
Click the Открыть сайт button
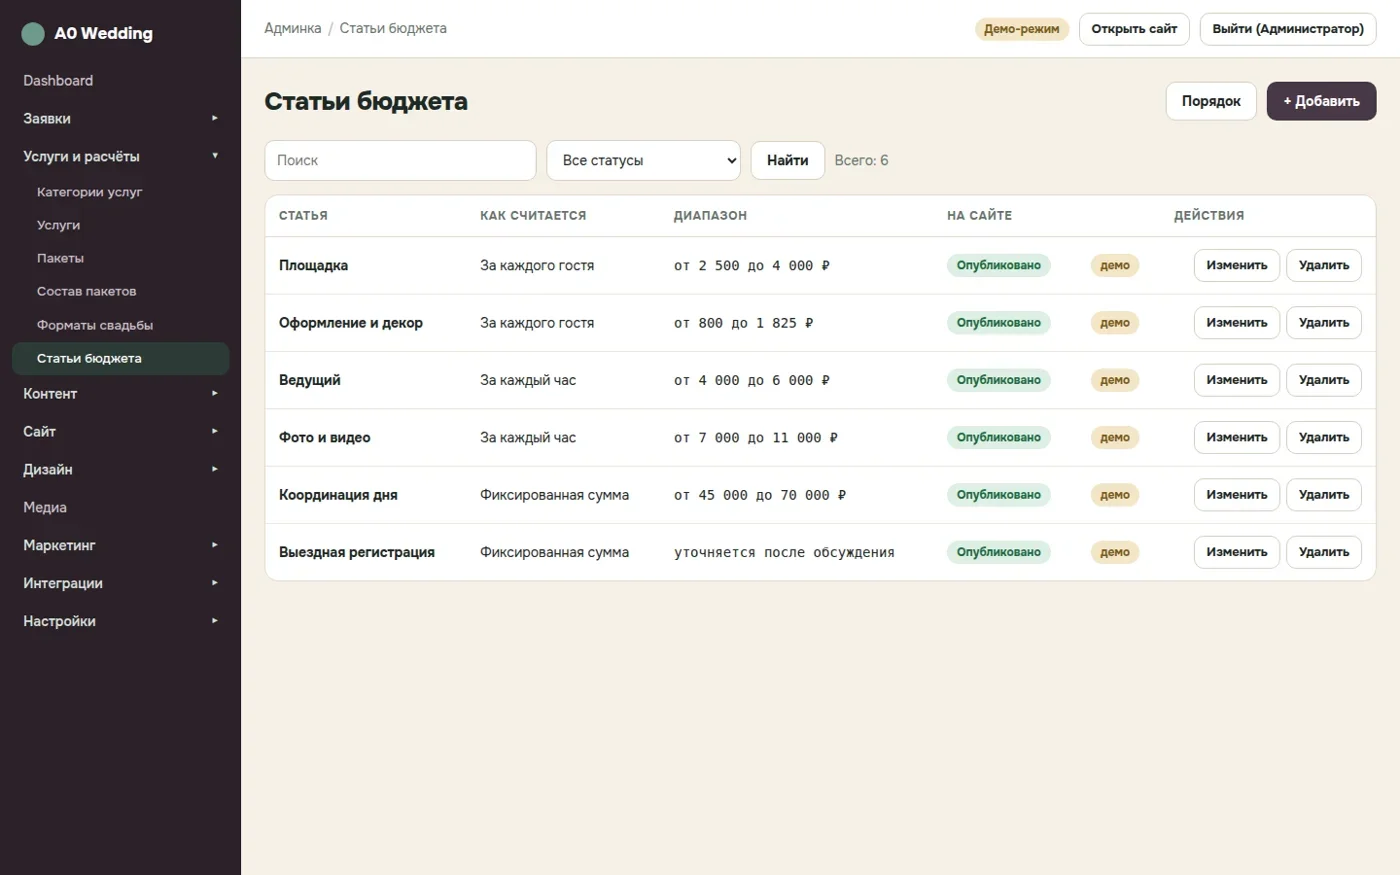(x=1134, y=29)
